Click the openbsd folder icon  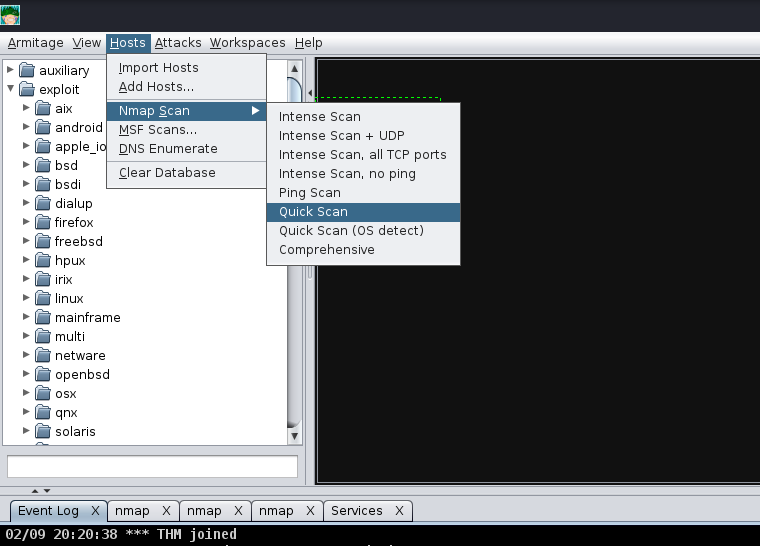43,374
